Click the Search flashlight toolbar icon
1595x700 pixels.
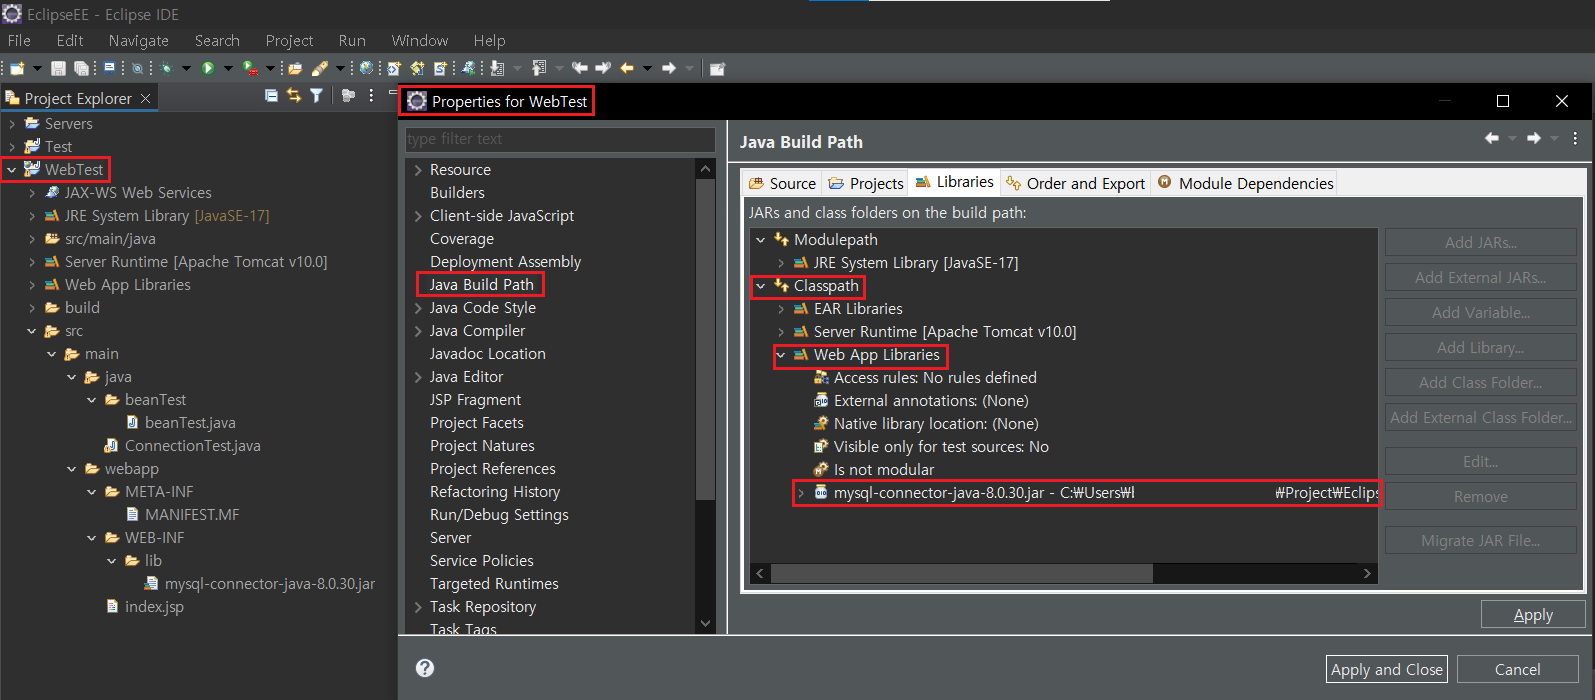(x=319, y=68)
